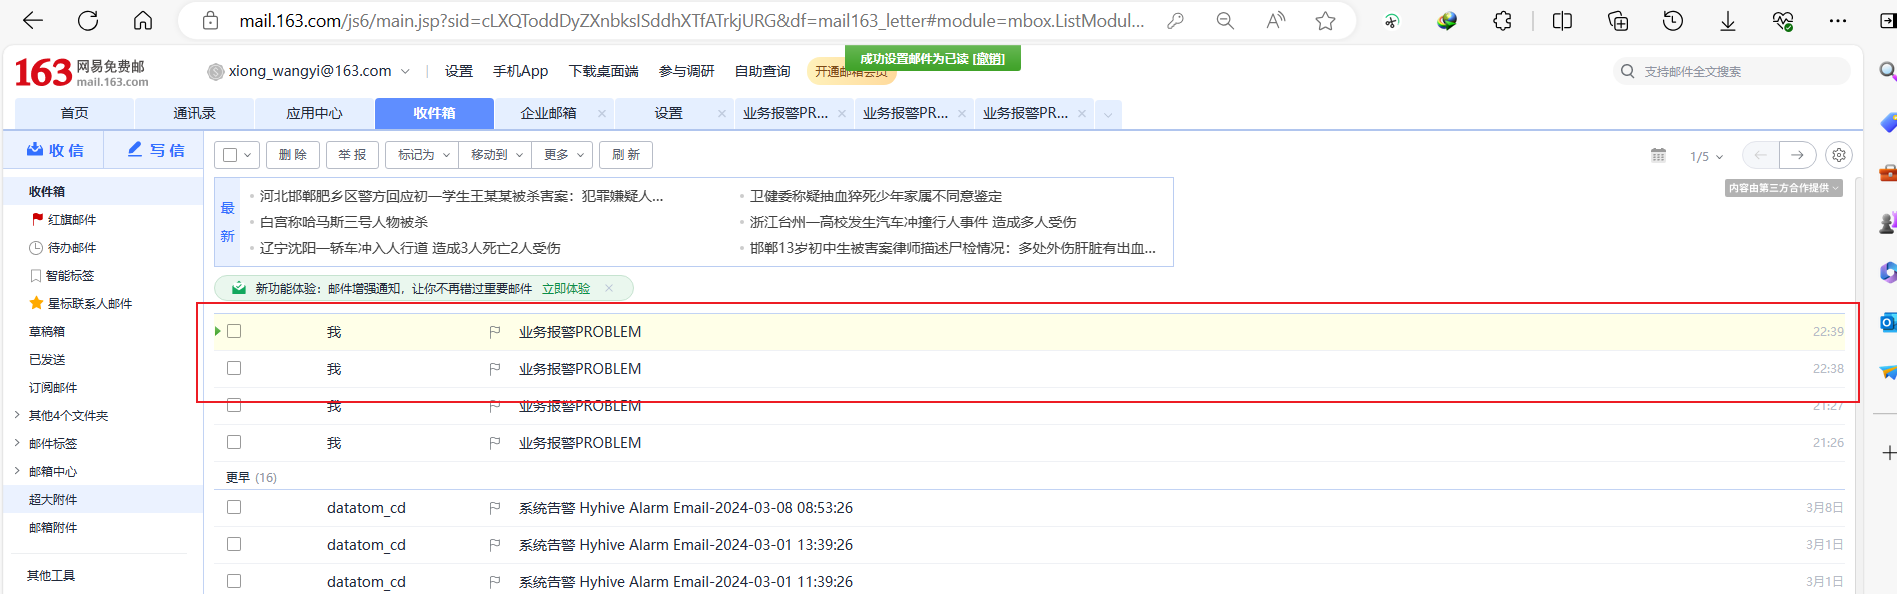Image resolution: width=1897 pixels, height=594 pixels.
Task: Flag the 22:39 业务报警PROBLEM email
Action: pos(494,332)
